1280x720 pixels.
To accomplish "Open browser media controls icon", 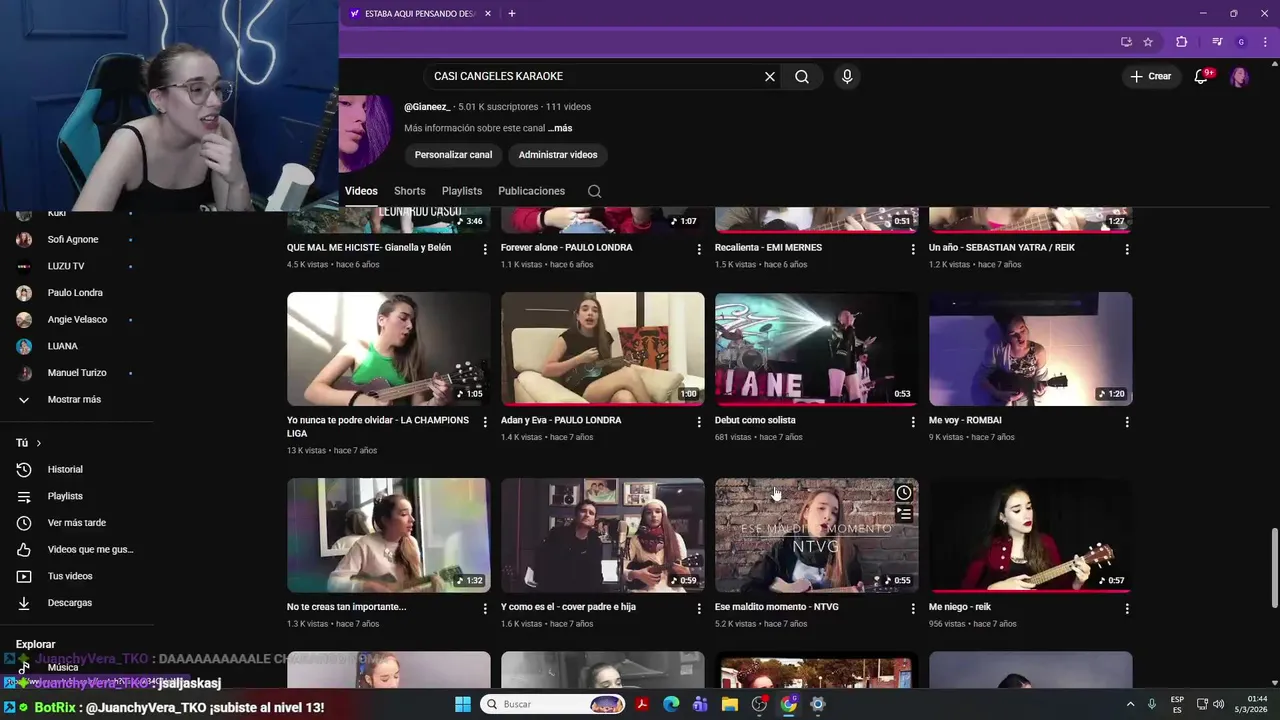I will coord(1217,42).
